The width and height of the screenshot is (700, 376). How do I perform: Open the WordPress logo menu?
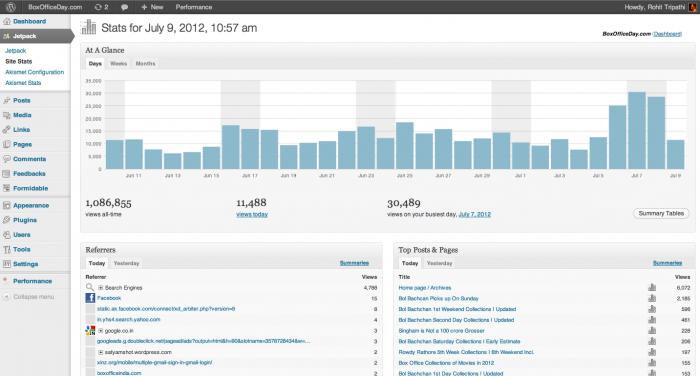coord(10,7)
